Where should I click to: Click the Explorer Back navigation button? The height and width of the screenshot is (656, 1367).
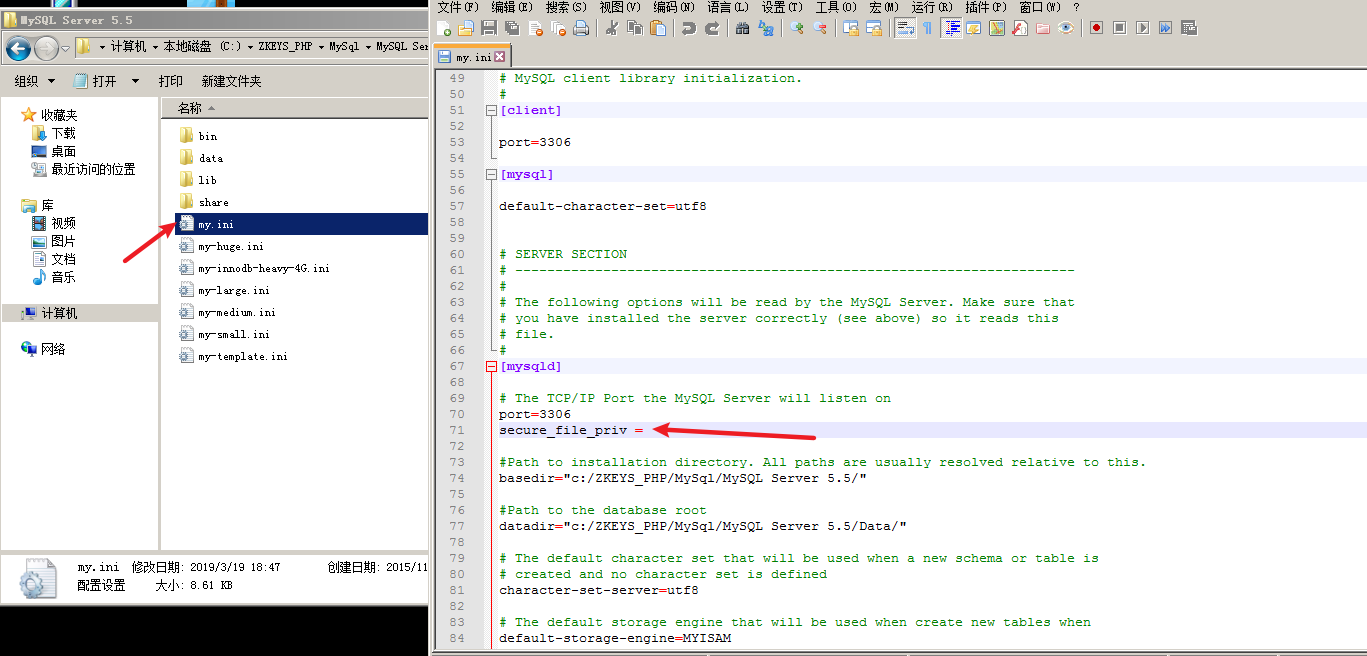coord(18,47)
